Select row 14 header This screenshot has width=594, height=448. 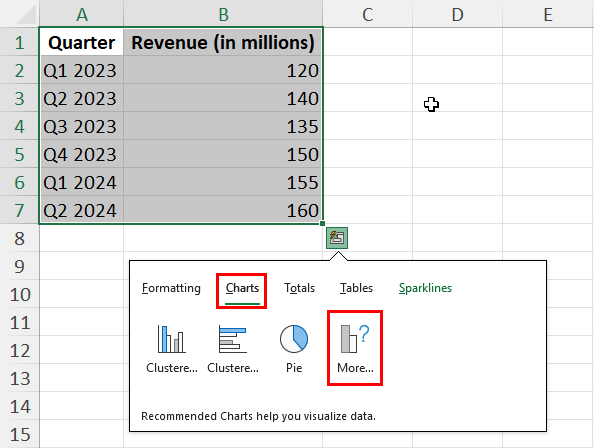click(19, 406)
